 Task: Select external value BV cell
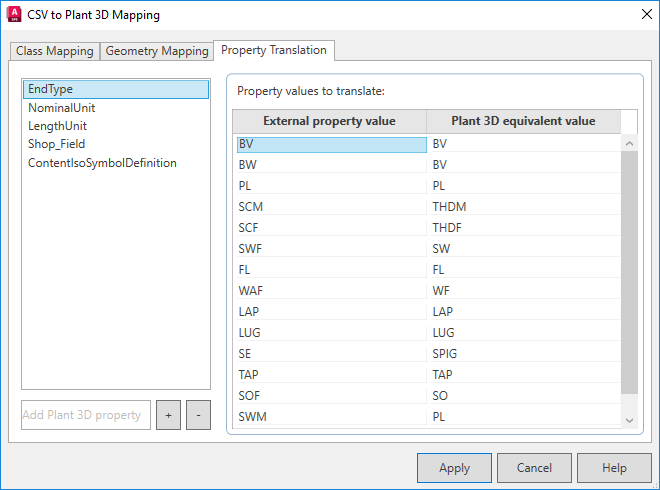(332, 144)
